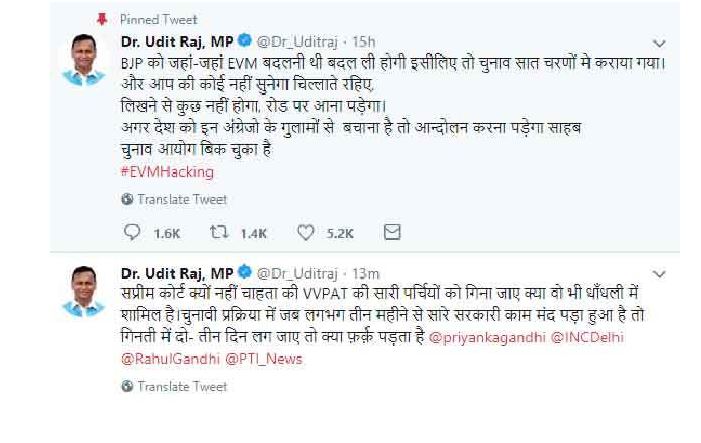Click globe icon under the VVPAT tweet
The height and width of the screenshot is (443, 701).
point(127,386)
